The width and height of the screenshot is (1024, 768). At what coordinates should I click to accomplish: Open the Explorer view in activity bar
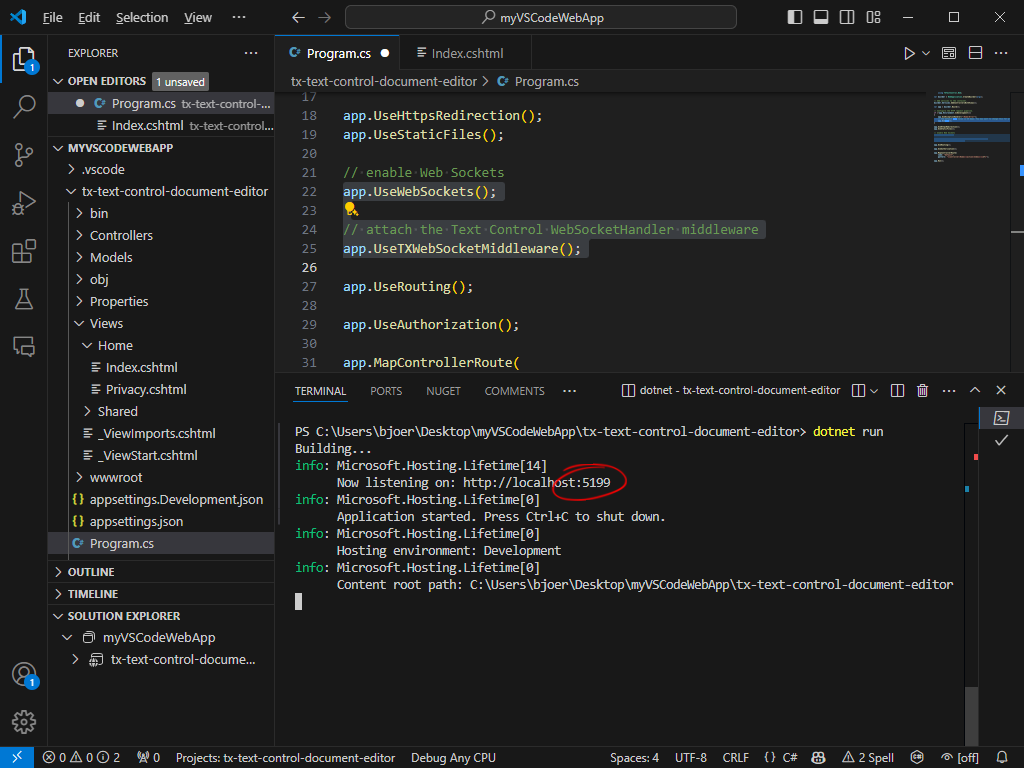24,59
